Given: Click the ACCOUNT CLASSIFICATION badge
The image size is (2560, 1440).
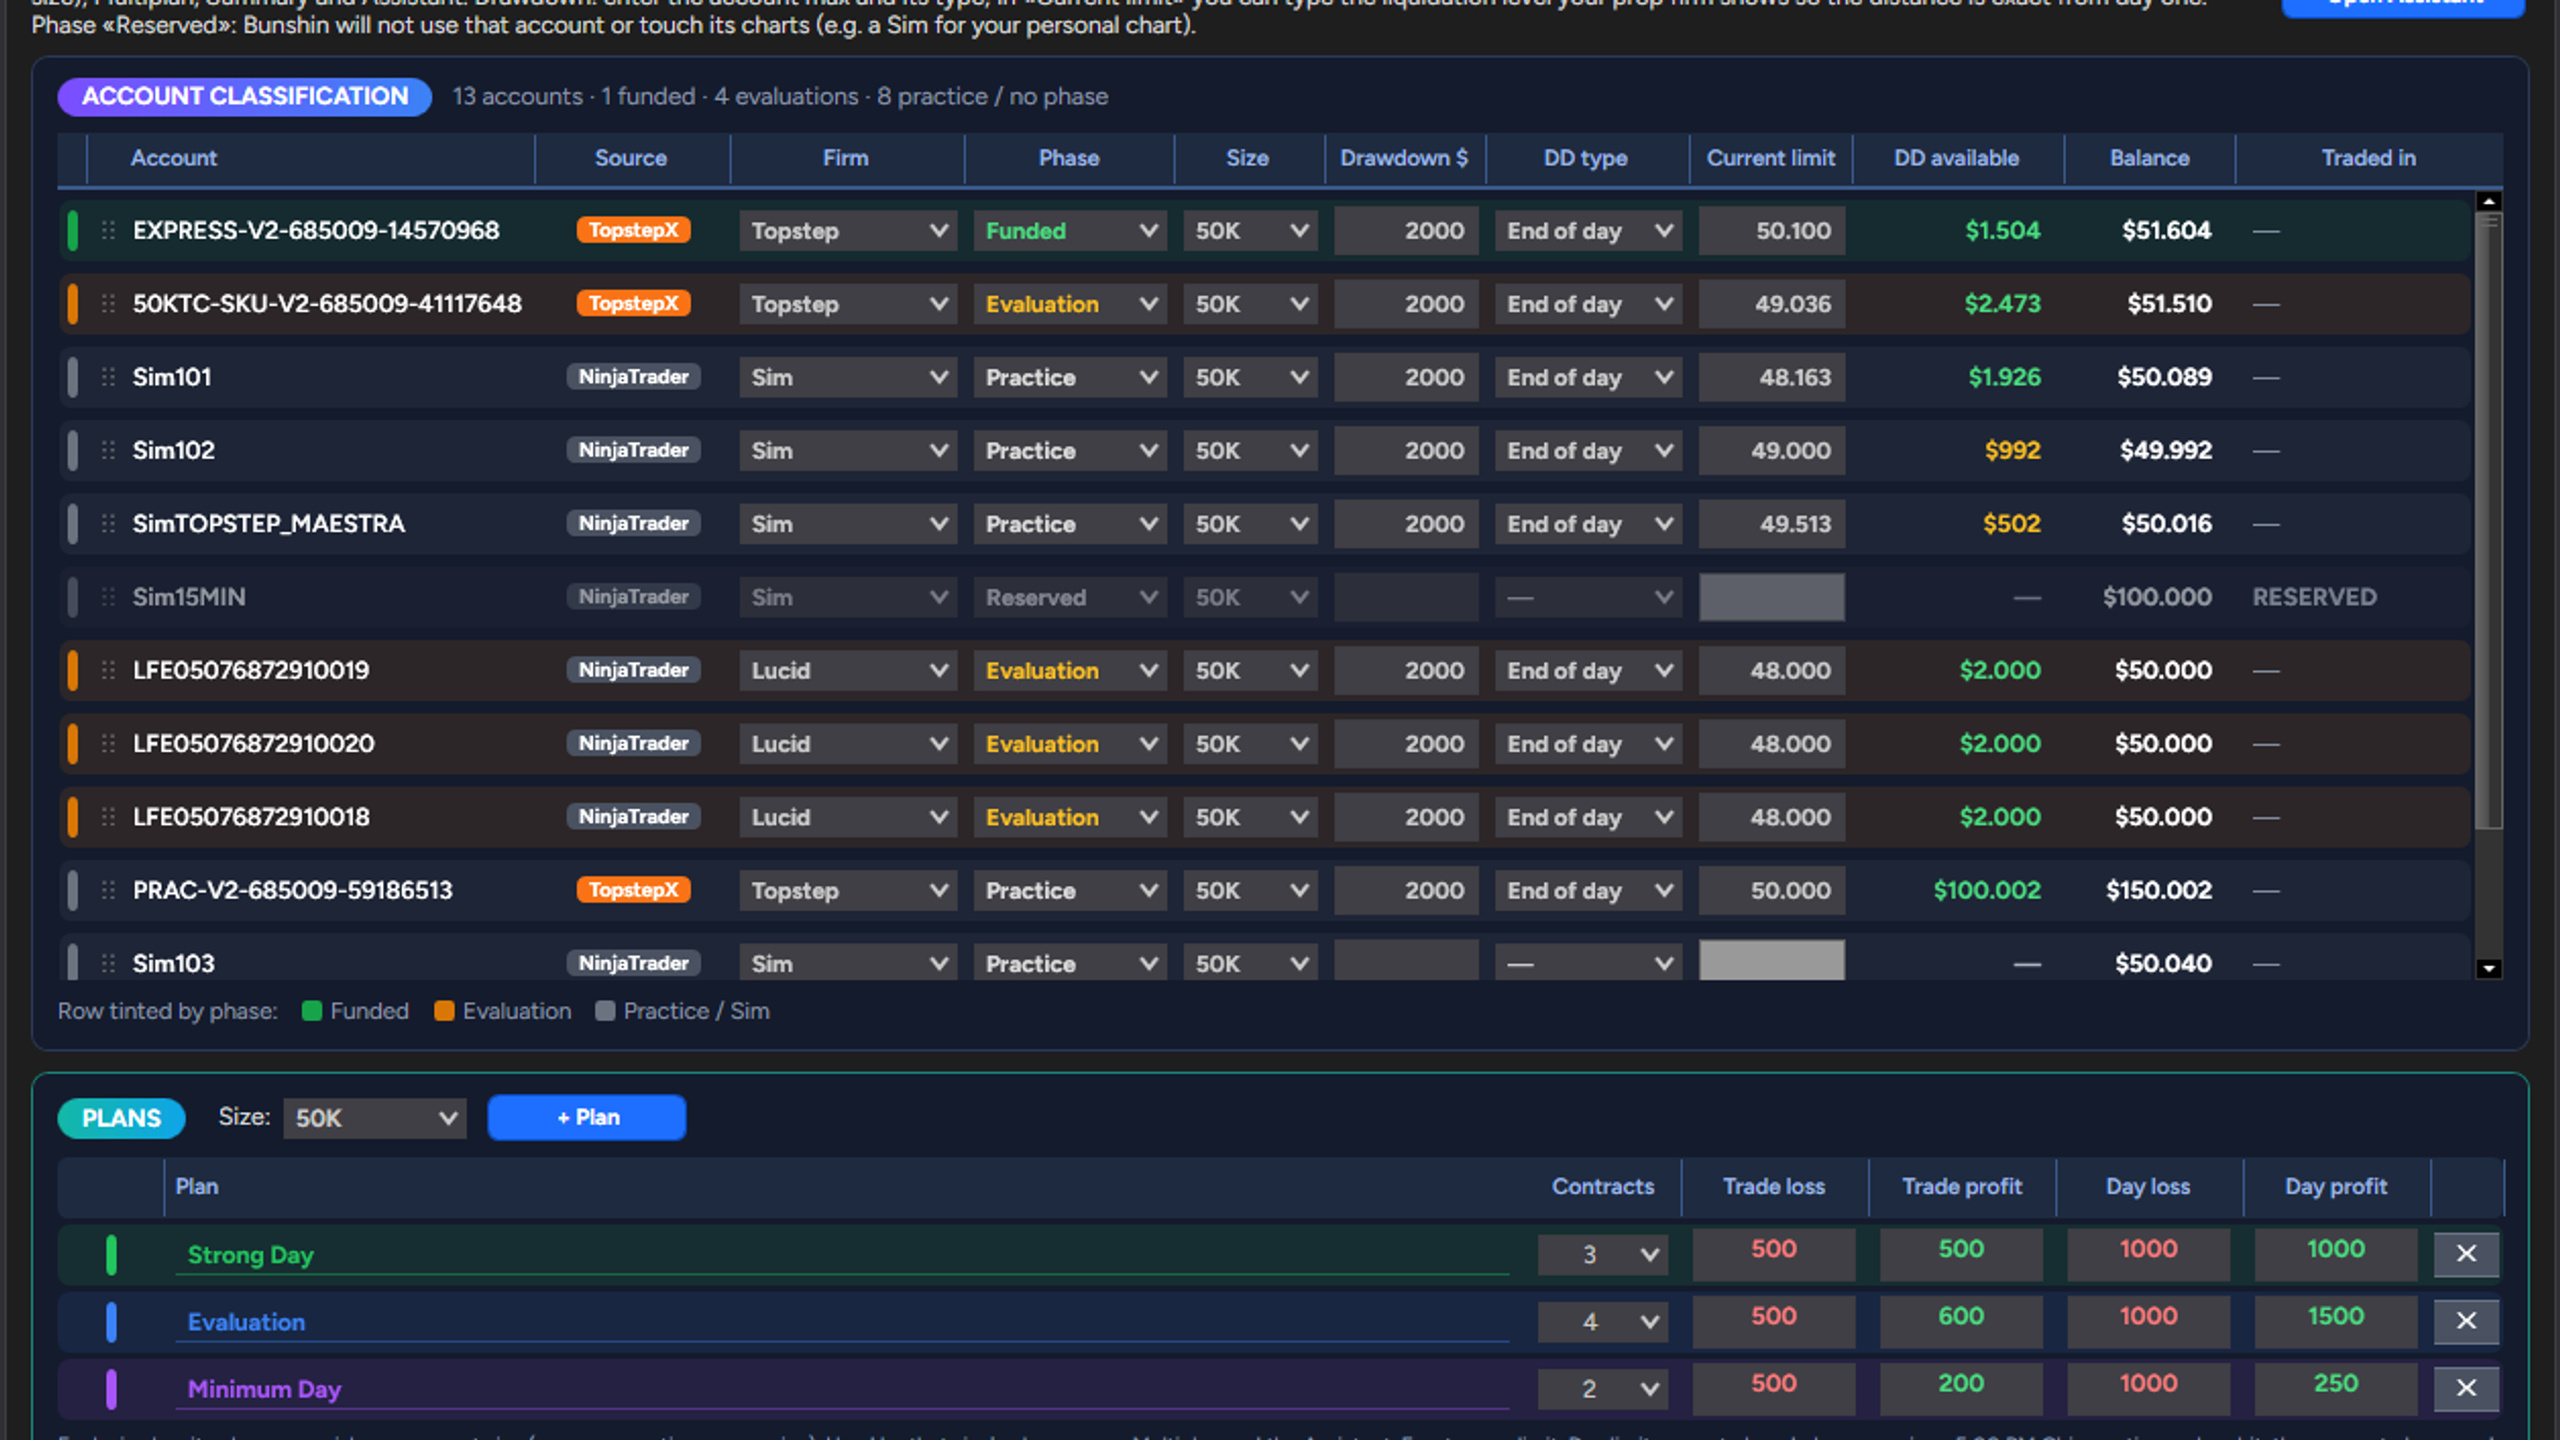Looking at the screenshot, I should click(x=245, y=97).
